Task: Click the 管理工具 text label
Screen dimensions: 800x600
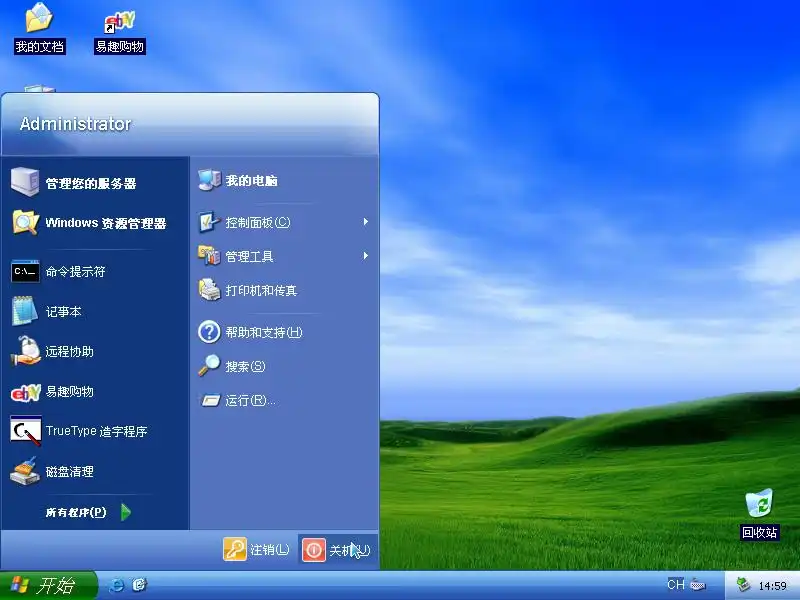Action: tap(249, 256)
